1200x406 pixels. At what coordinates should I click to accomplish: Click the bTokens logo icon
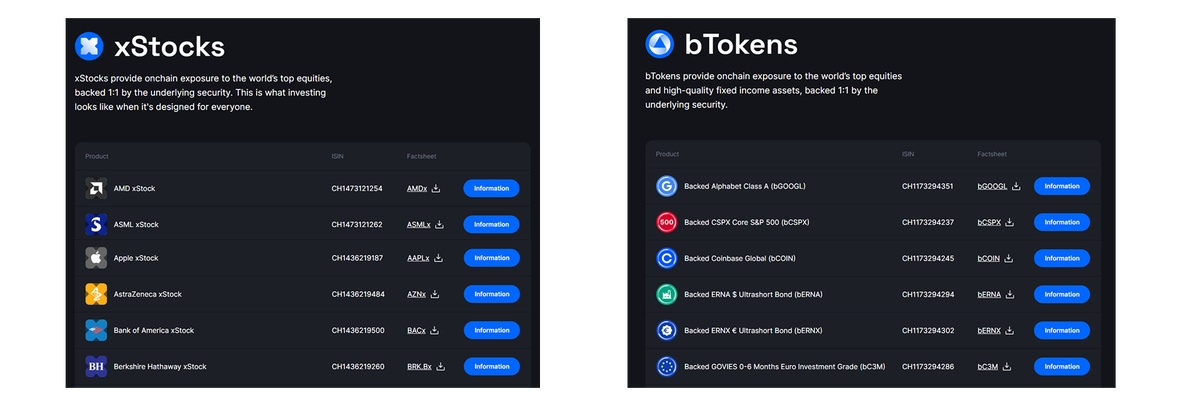pos(660,44)
